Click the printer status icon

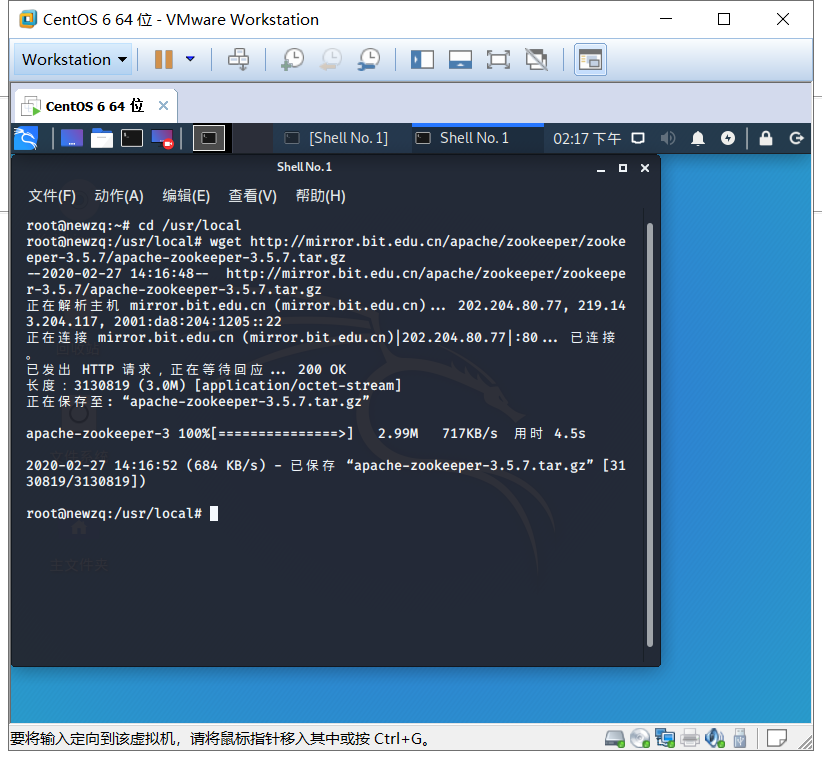[x=690, y=739]
